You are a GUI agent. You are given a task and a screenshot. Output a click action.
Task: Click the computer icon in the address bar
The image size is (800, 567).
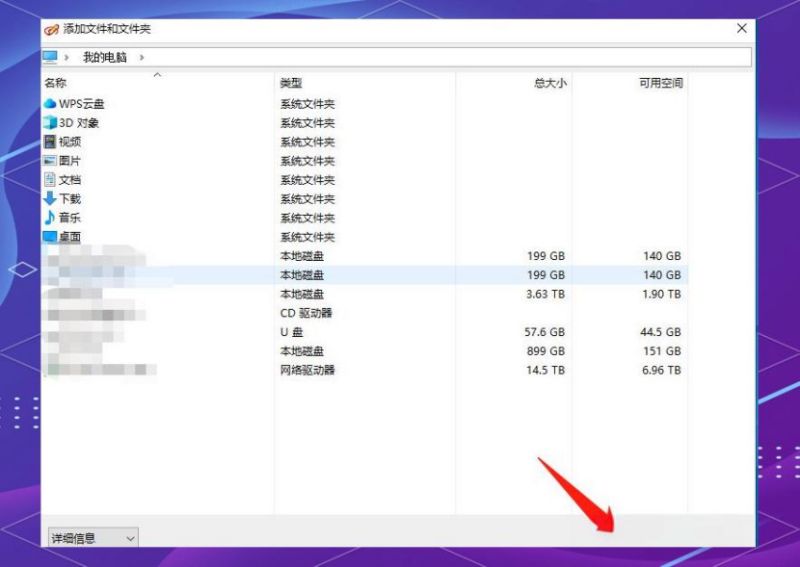point(50,57)
